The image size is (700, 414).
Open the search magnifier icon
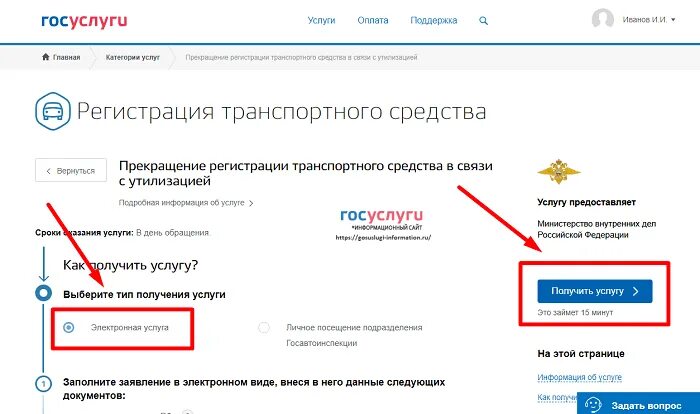(483, 21)
